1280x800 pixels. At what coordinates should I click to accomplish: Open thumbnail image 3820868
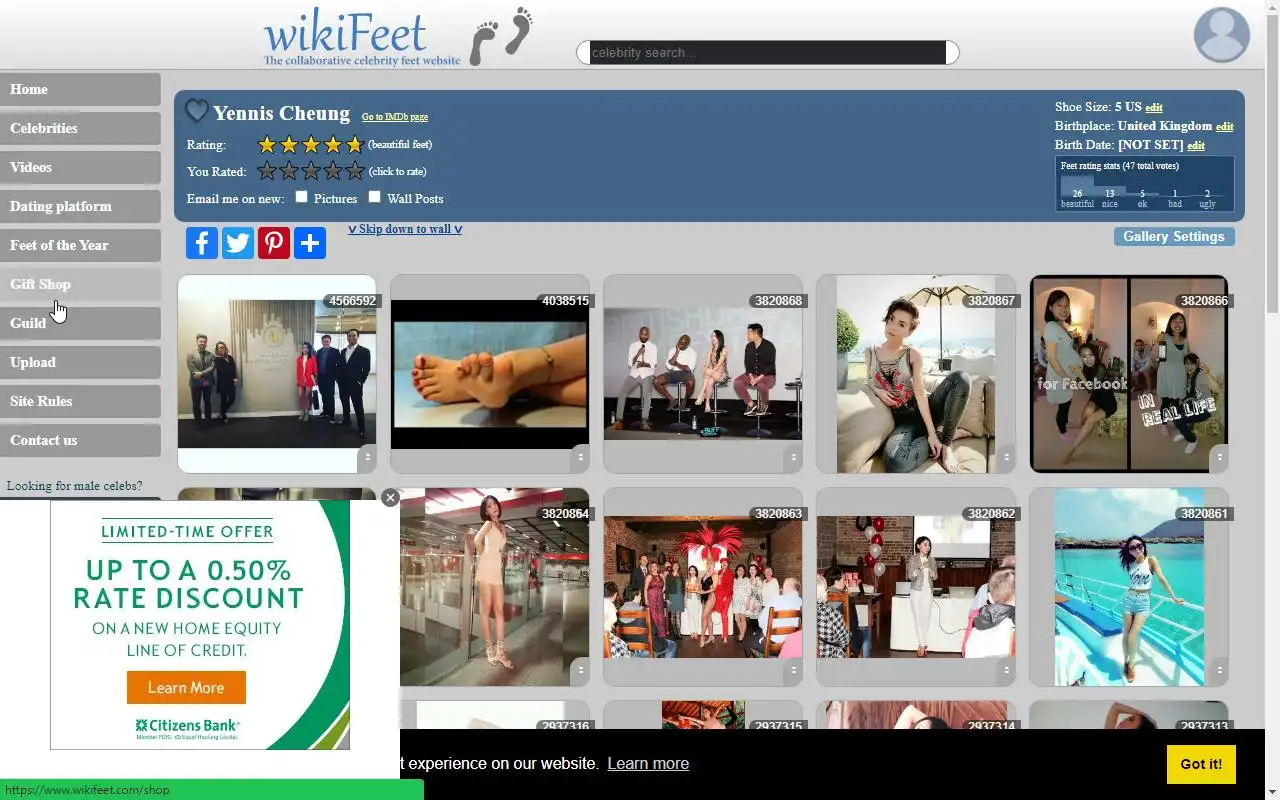click(x=703, y=373)
